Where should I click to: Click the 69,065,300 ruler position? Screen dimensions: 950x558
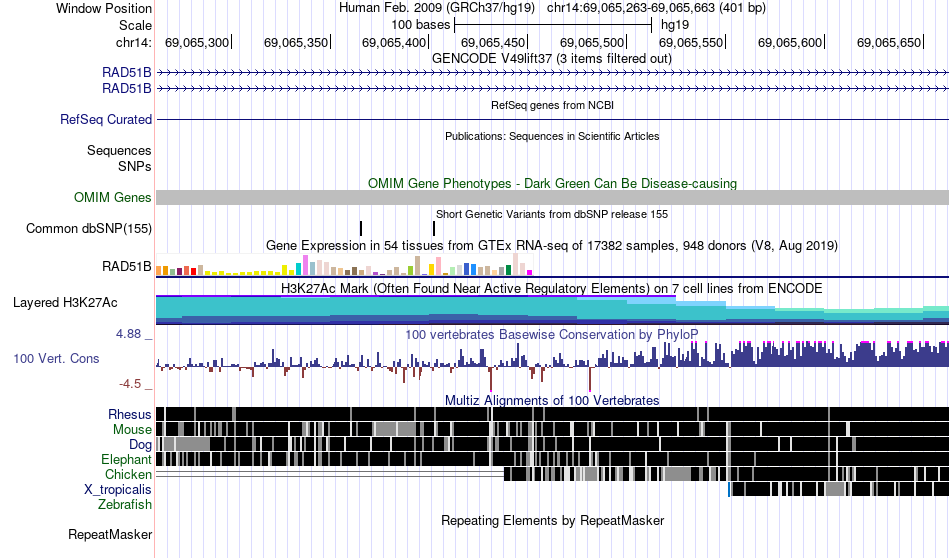pos(197,42)
